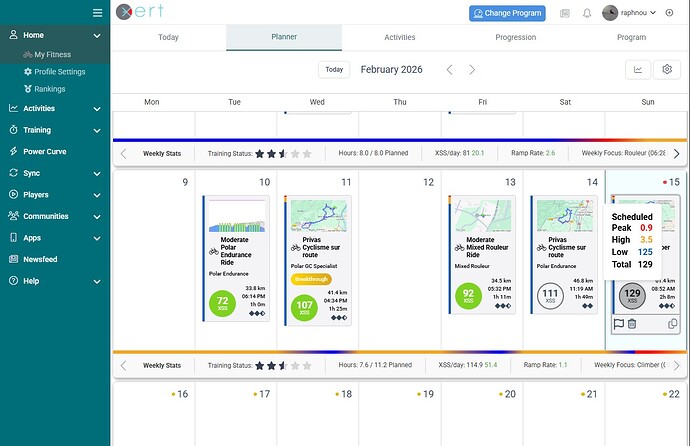This screenshot has height=446, width=690.
Task: Open the planner chart view icon
Action: [x=638, y=69]
